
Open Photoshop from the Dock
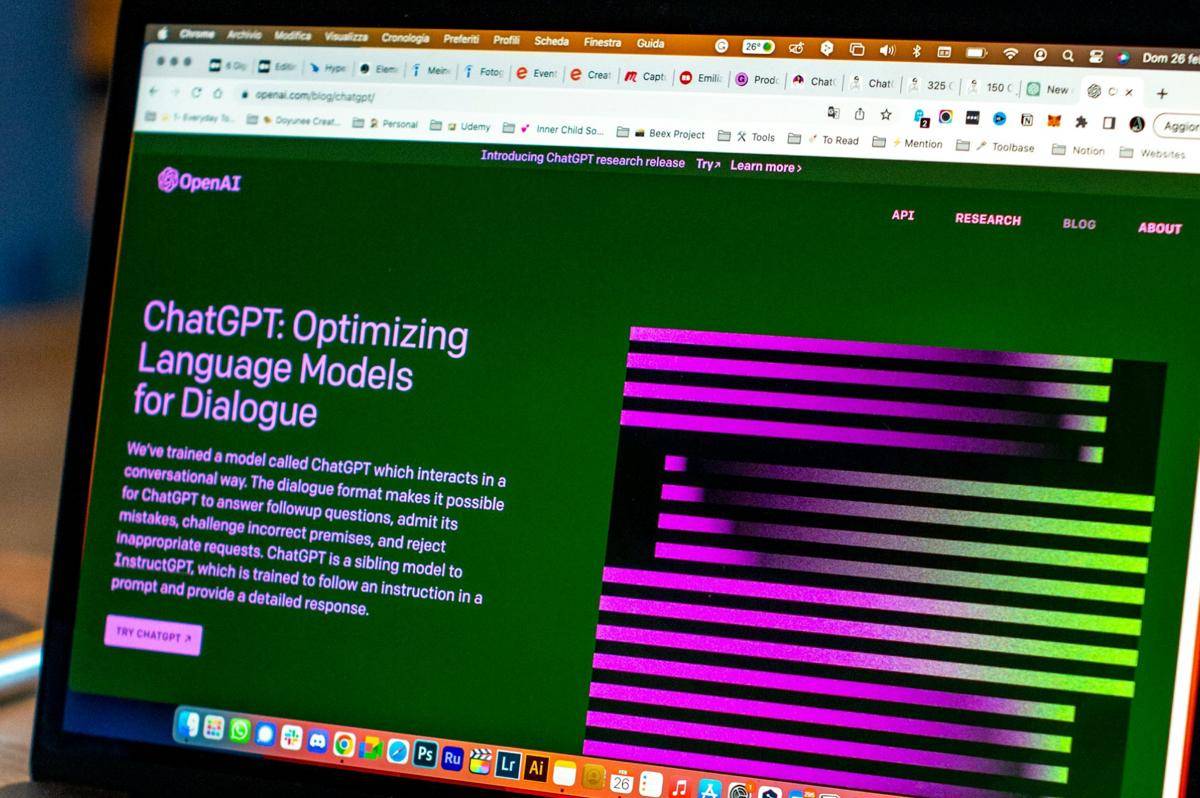pos(425,754)
